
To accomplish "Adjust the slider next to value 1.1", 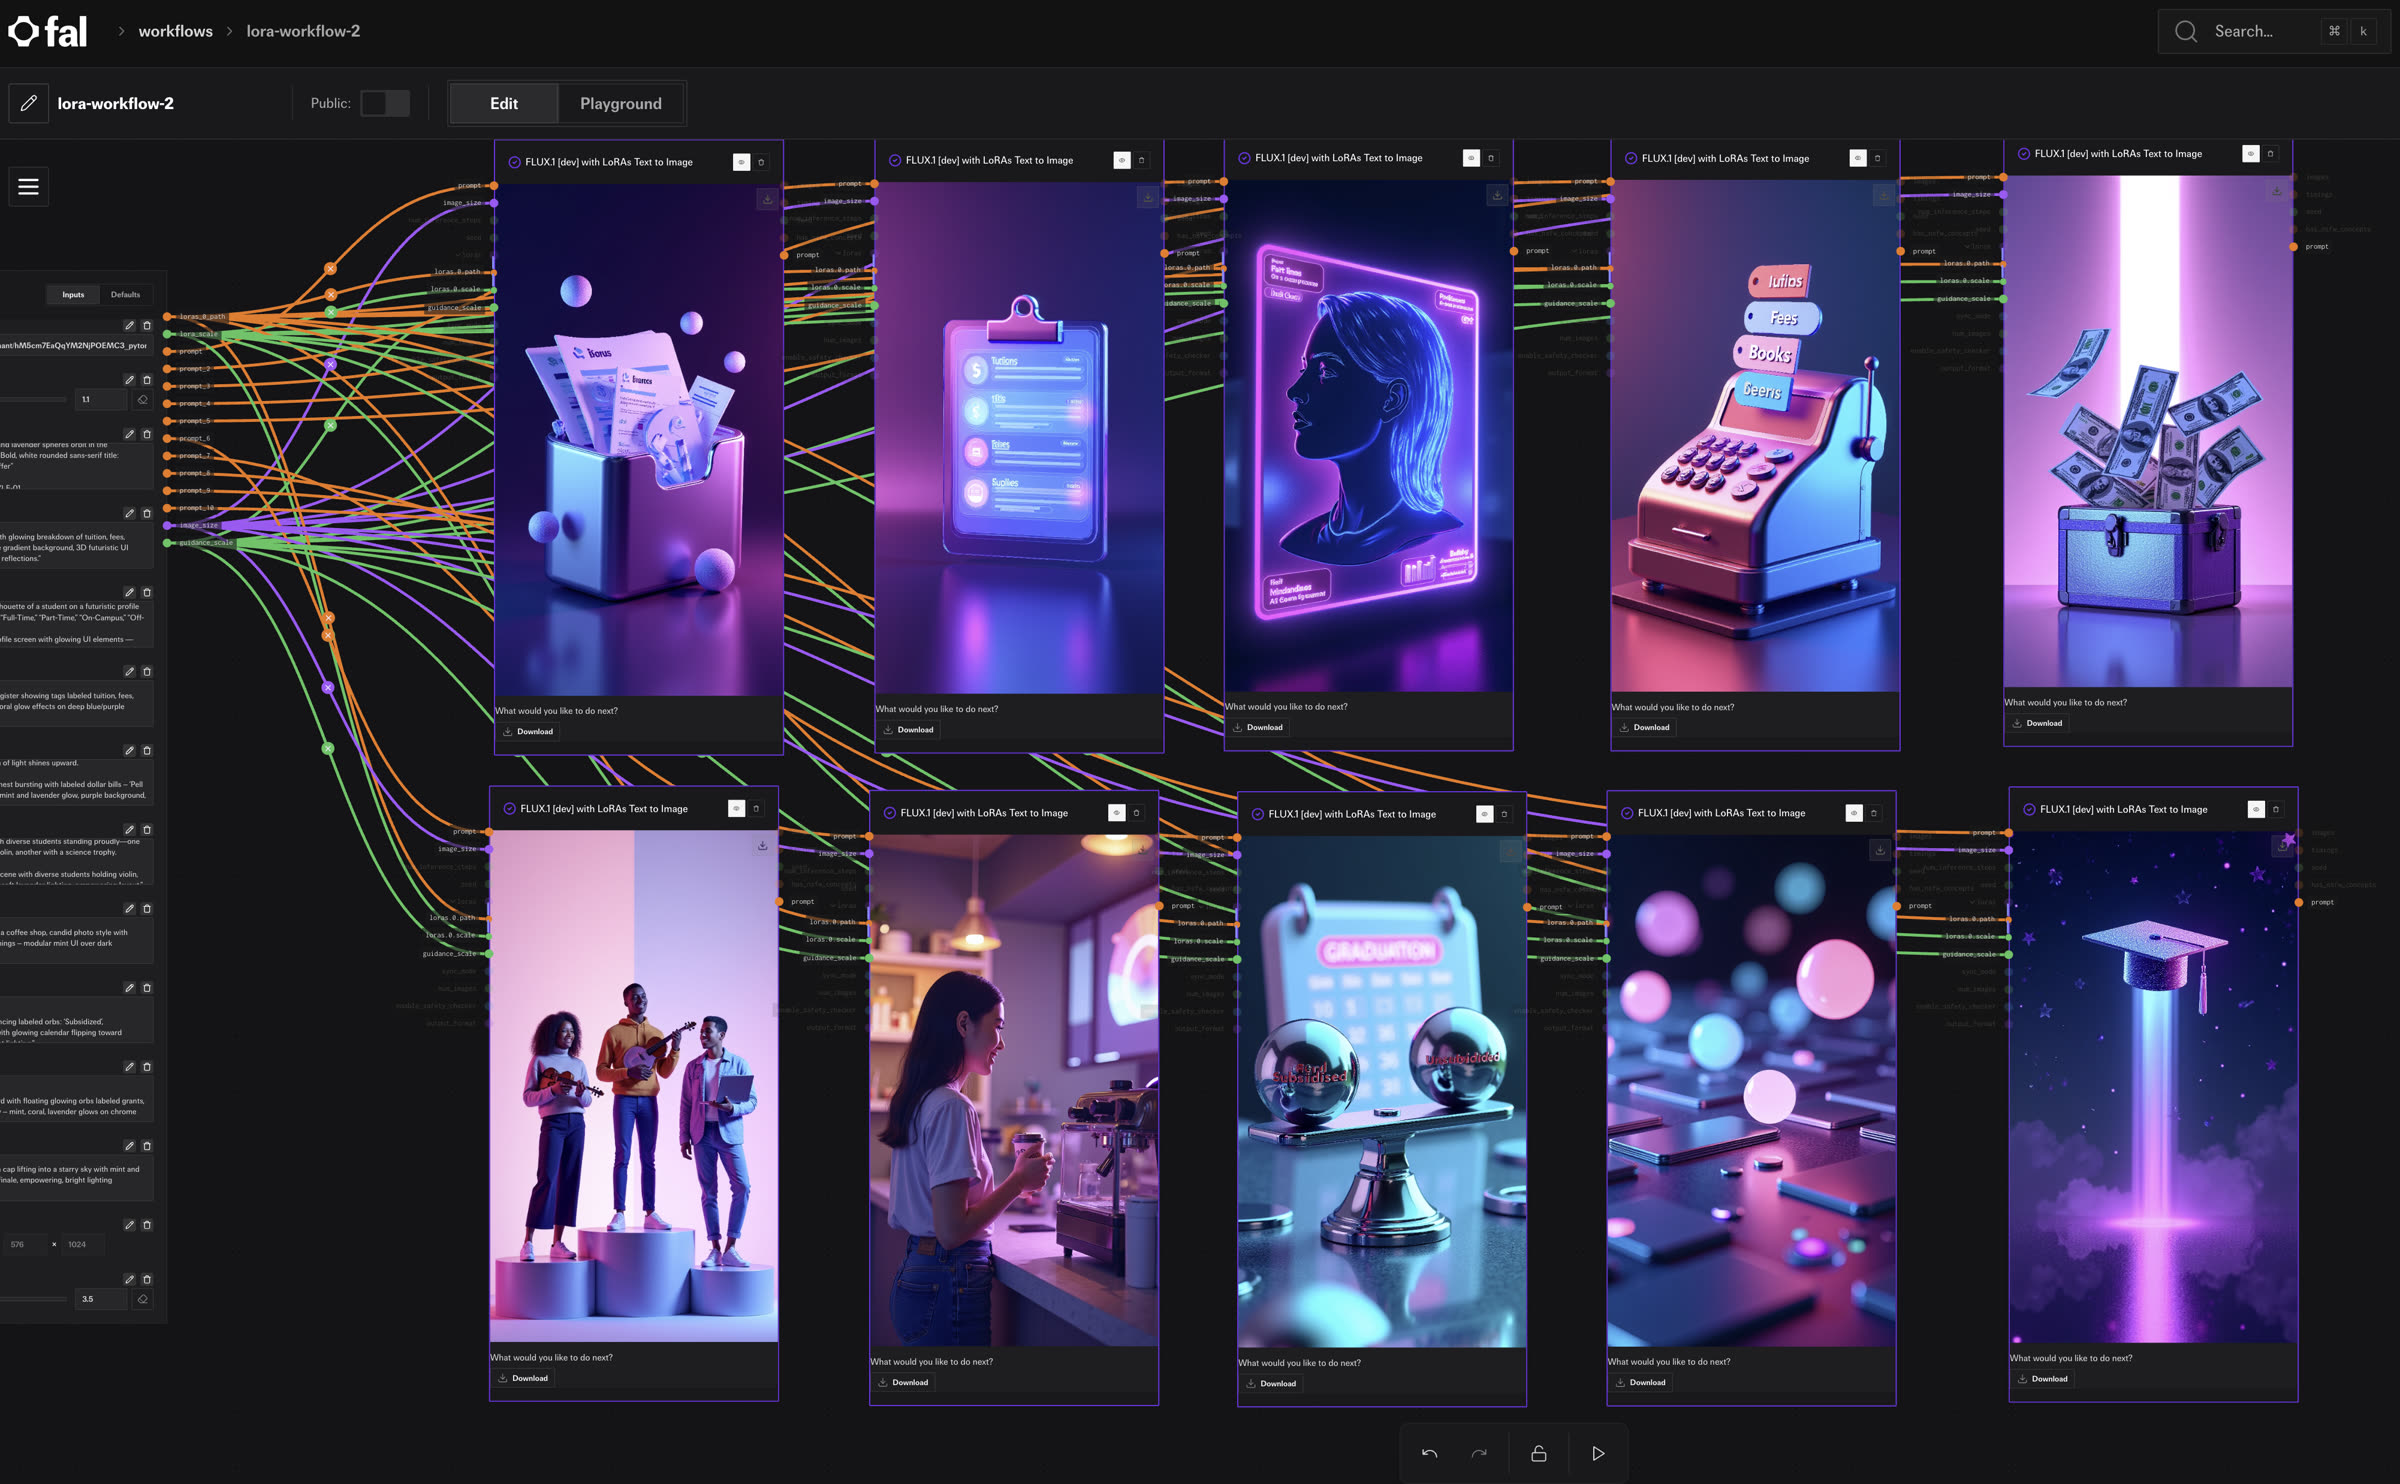I will [x=34, y=399].
